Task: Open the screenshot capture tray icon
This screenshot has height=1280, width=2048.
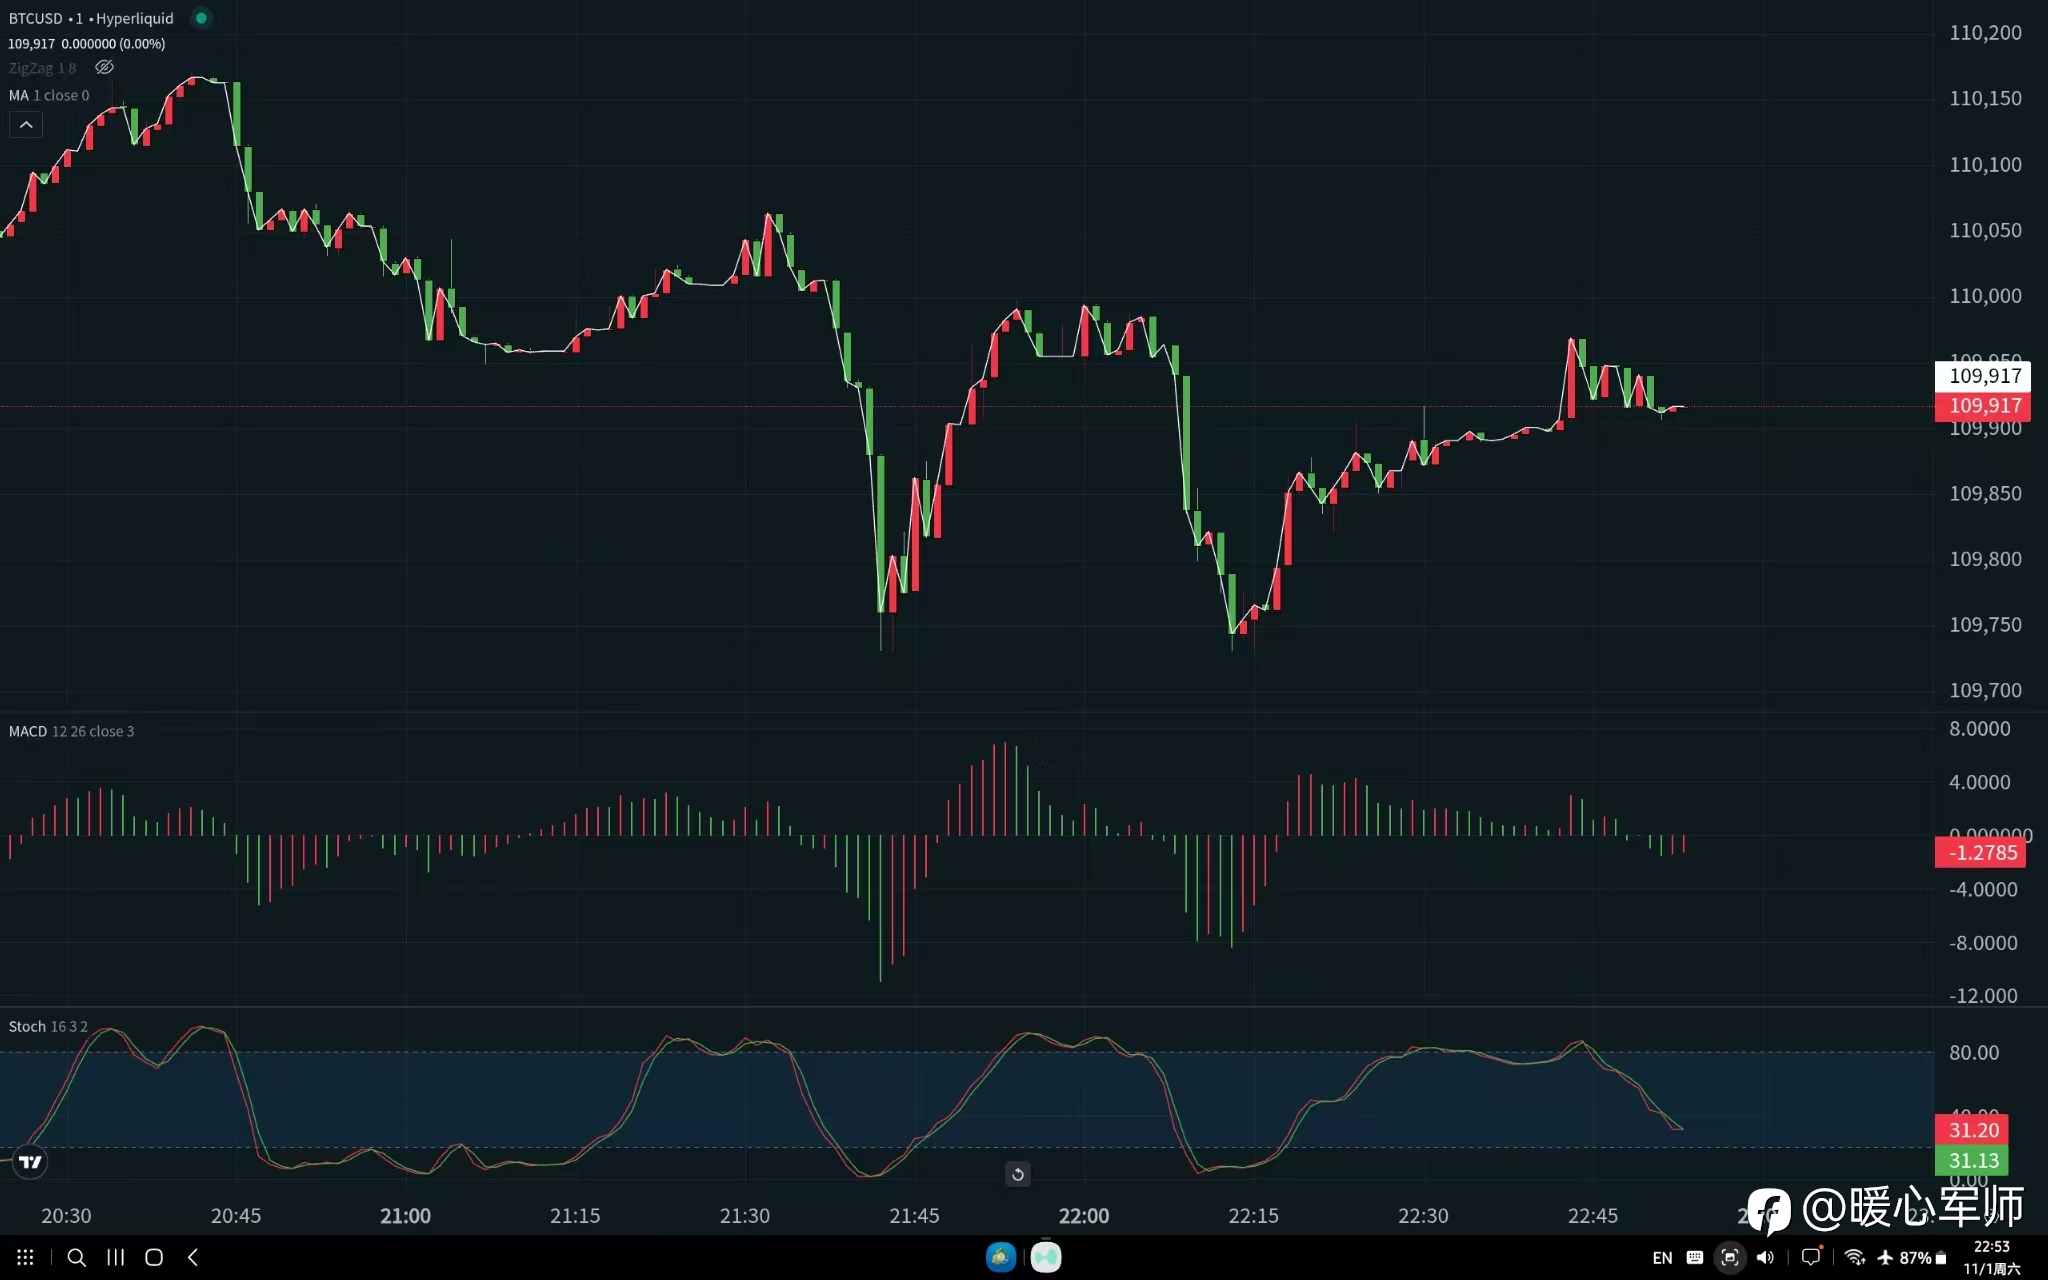Action: [1729, 1257]
